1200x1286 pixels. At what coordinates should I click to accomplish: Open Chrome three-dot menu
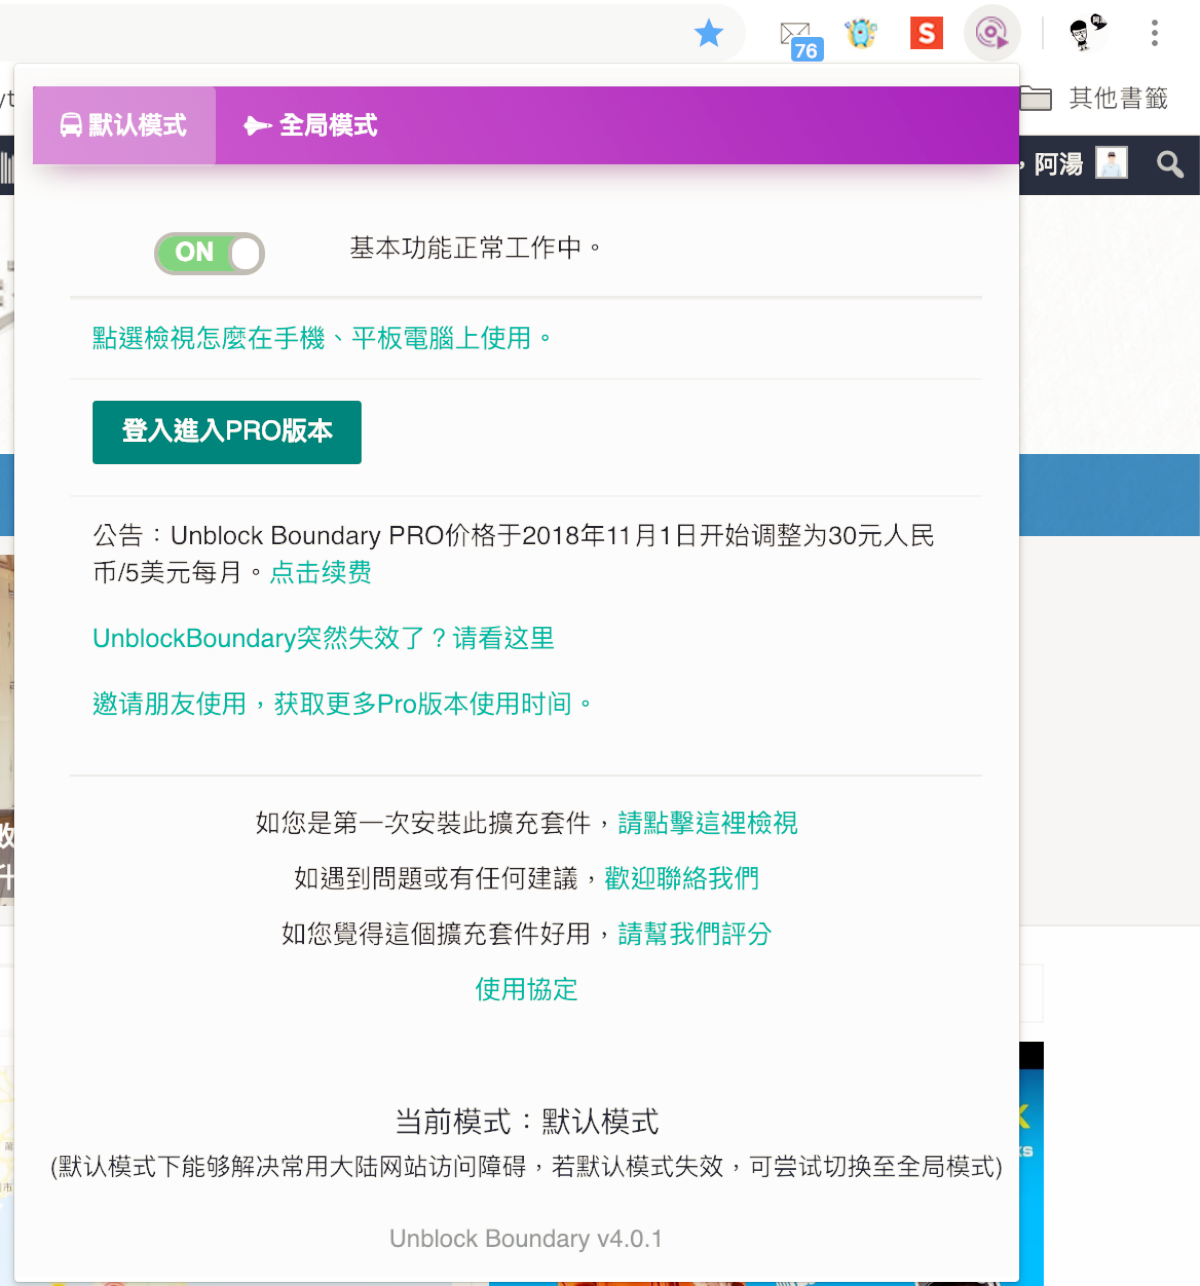point(1154,34)
